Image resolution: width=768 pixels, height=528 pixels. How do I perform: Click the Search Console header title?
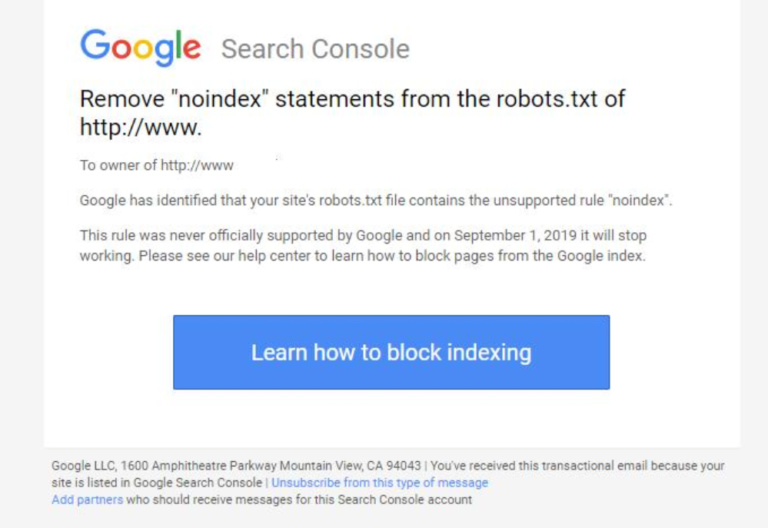click(x=315, y=49)
